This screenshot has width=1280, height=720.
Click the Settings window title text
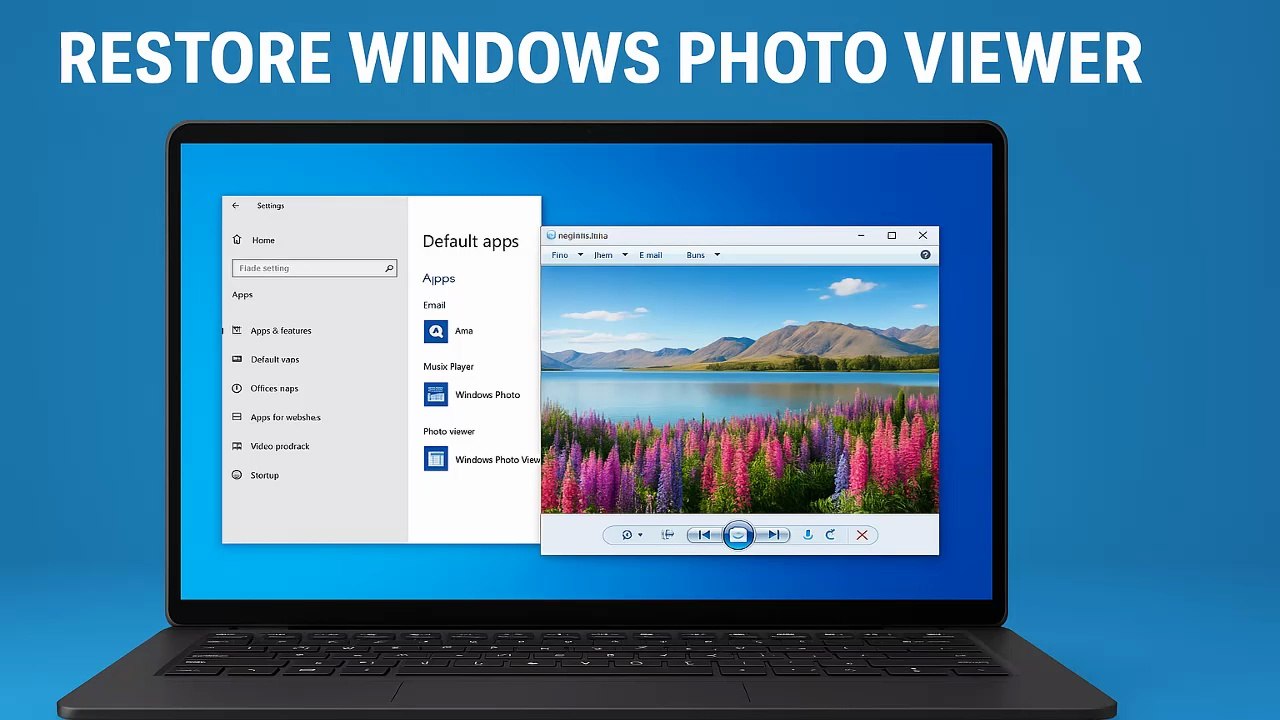point(271,206)
